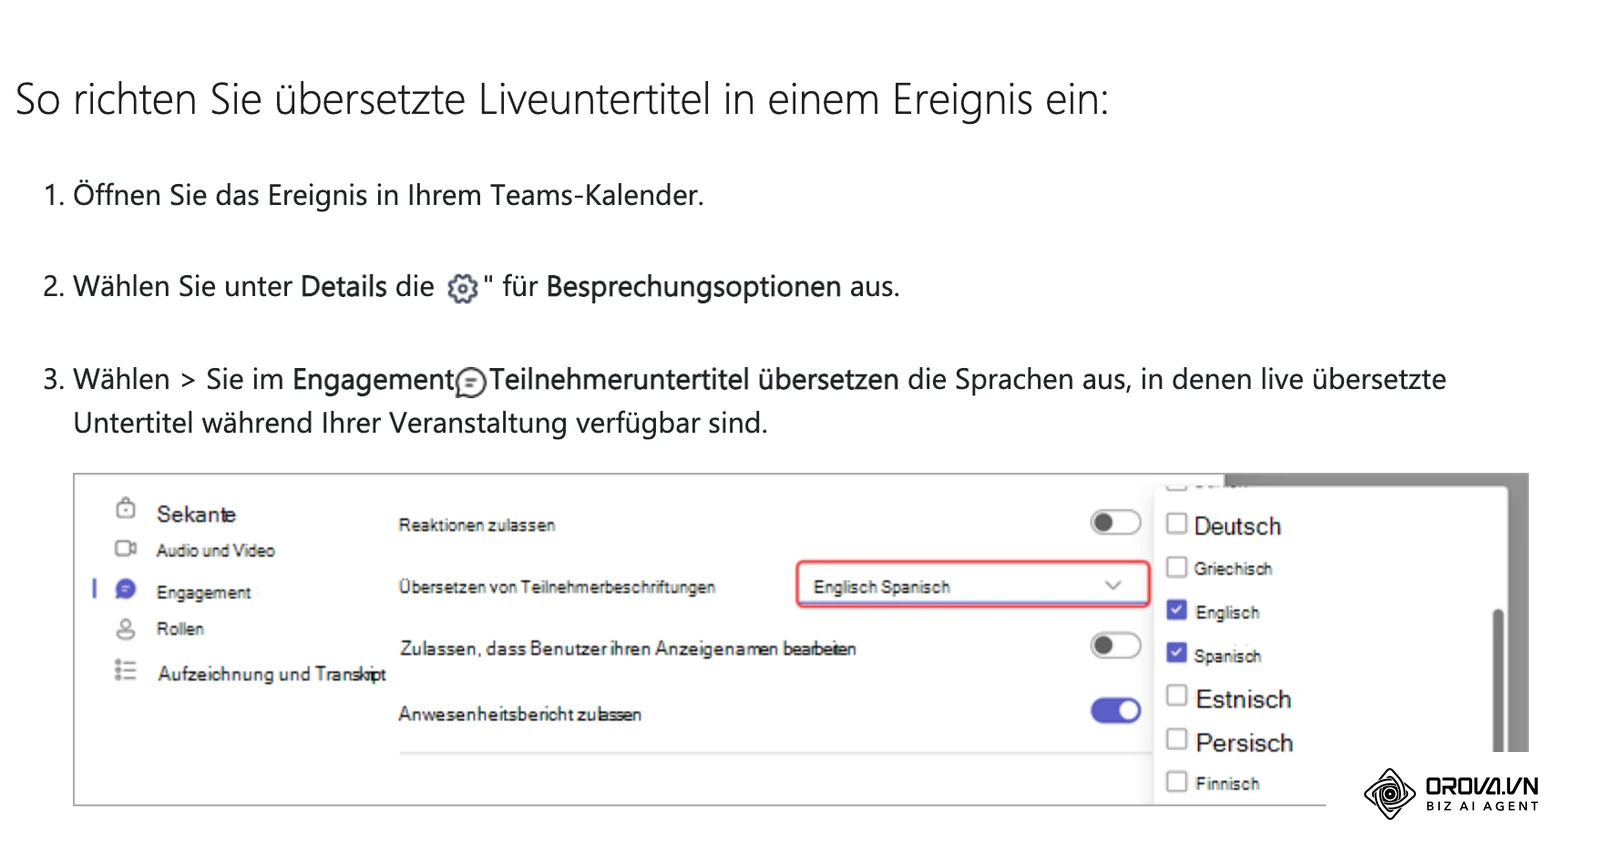Turn off Anwesenheitsbericht zulassen switch
This screenshot has height=860, width=1600.
tap(1115, 710)
